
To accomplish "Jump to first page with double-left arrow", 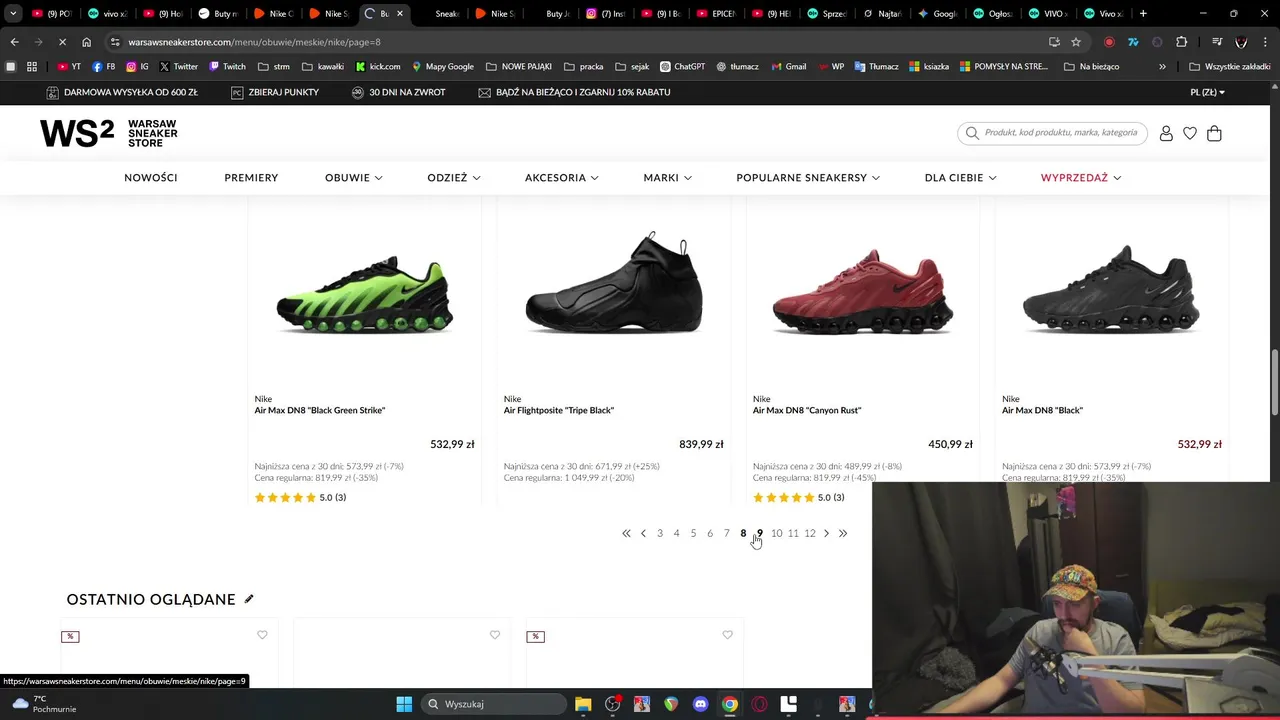I will (626, 533).
